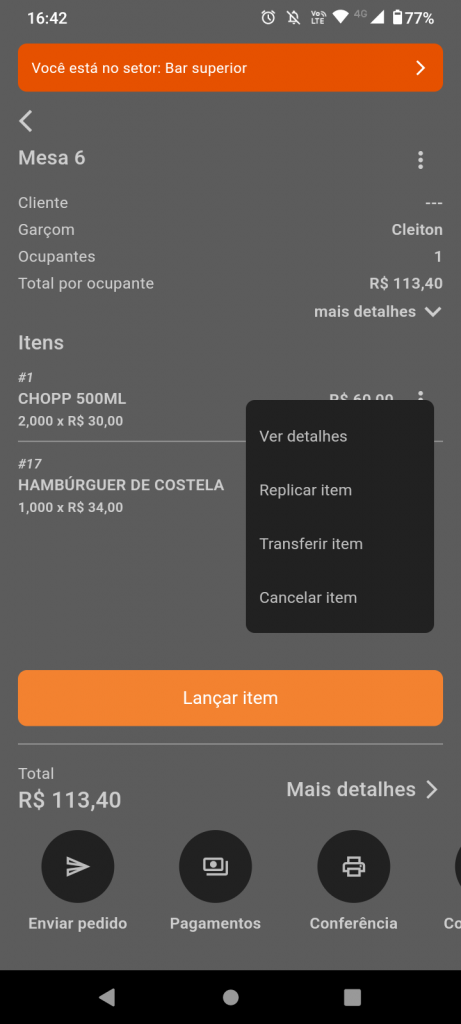Tap the back arrow above Mesa 6

coord(25,121)
